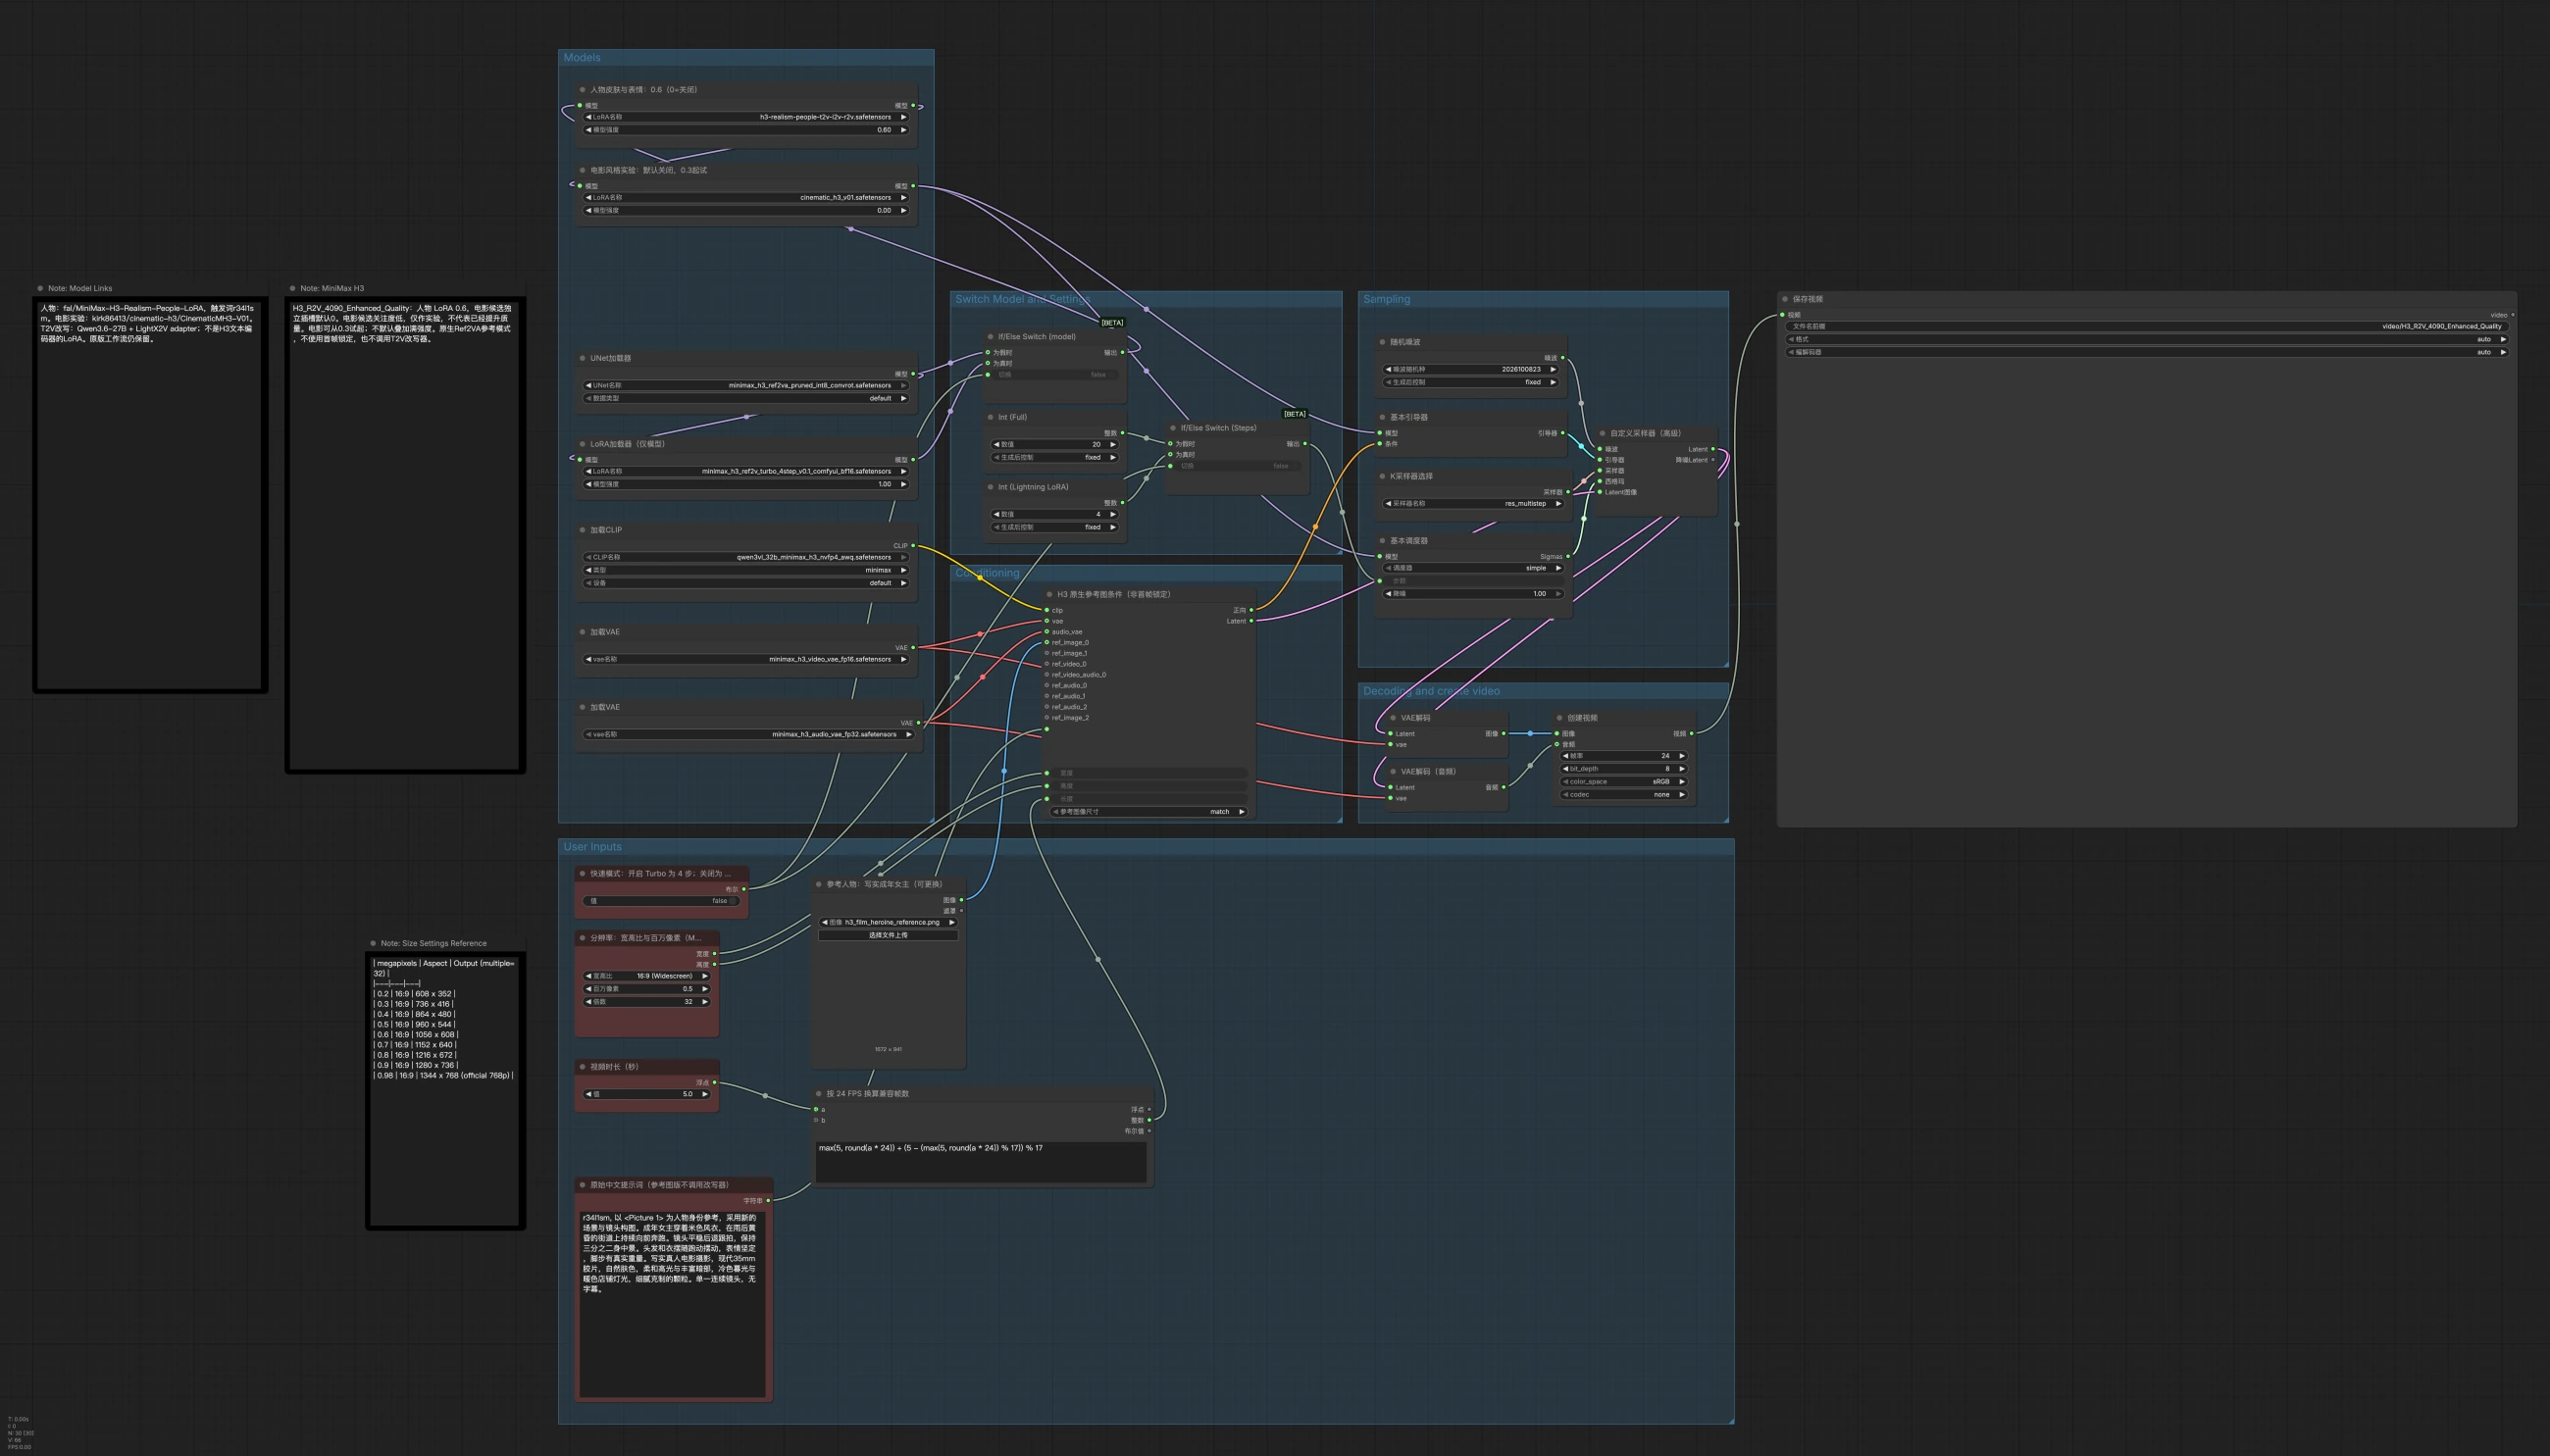Collapse the If/Else Switch (model) node dot
This screenshot has height=1456, width=2550.
pyautogui.click(x=990, y=337)
